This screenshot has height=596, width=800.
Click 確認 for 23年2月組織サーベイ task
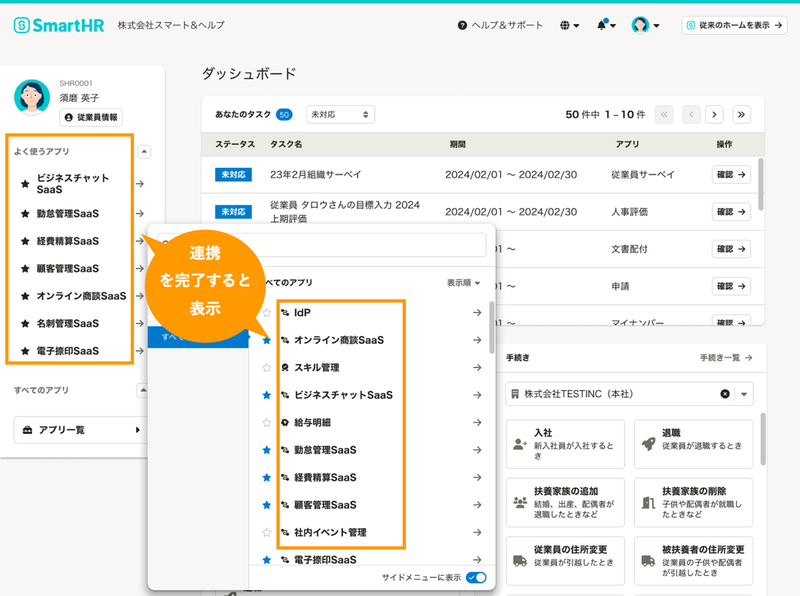point(731,175)
